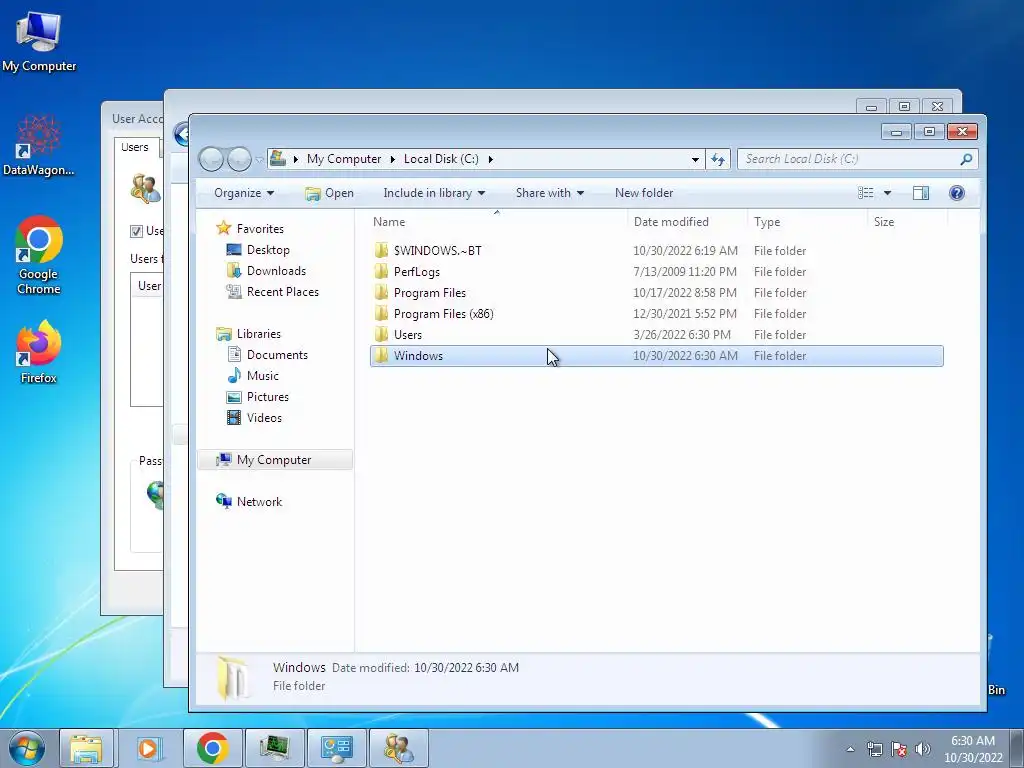Sort by the Name column header
Viewport: 1024px width, 768px height.
click(389, 222)
